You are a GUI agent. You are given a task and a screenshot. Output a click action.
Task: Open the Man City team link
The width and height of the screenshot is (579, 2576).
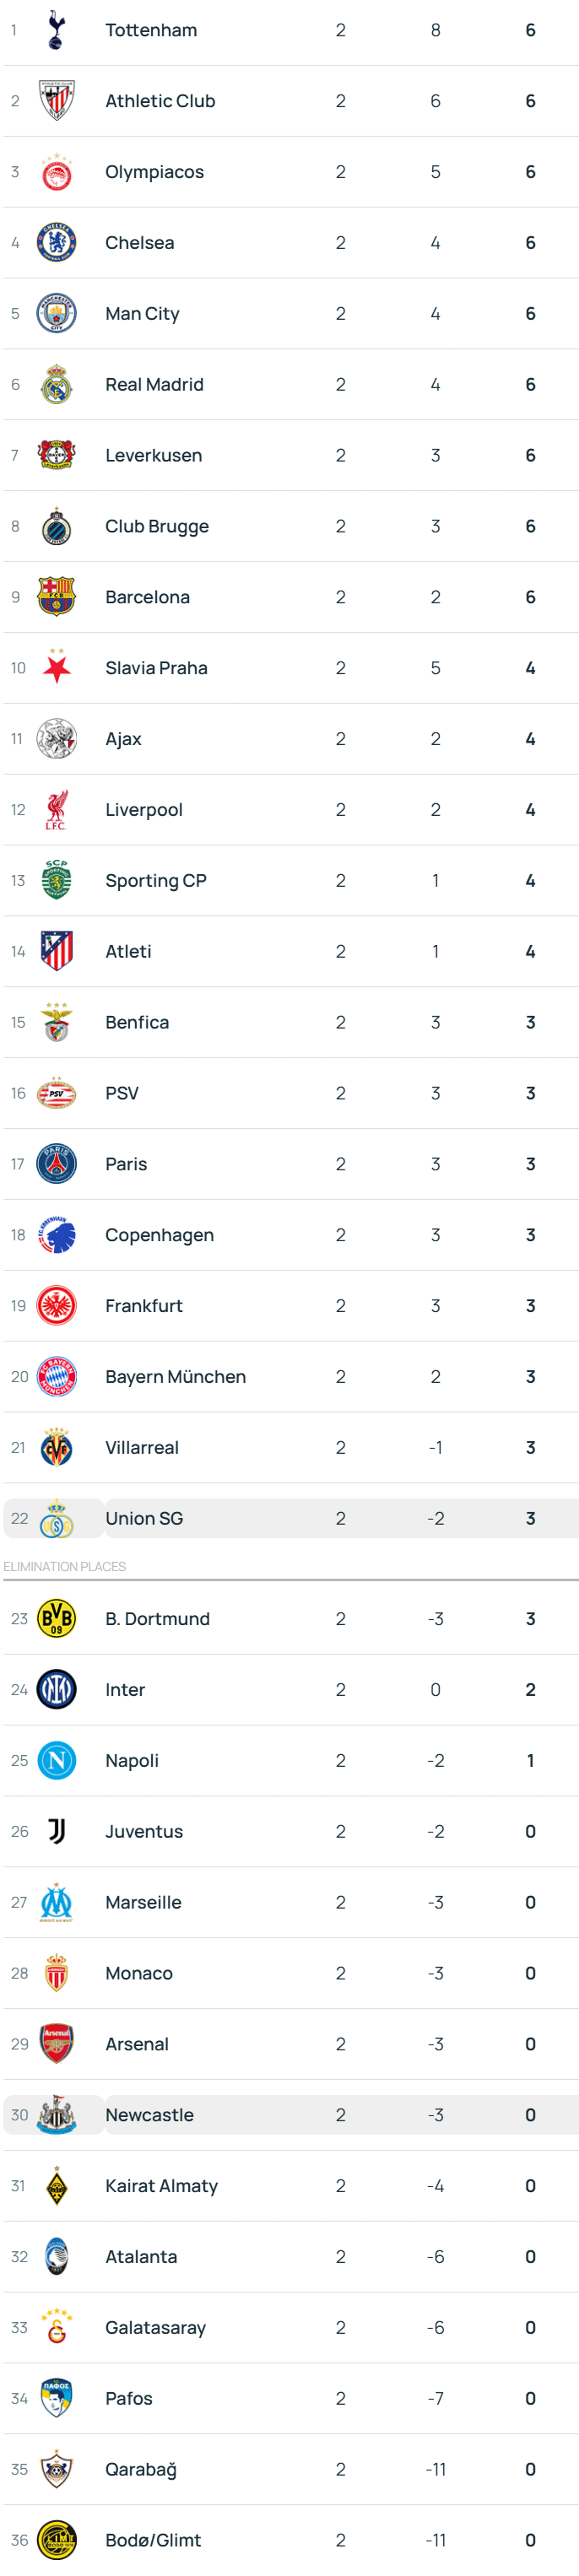pyautogui.click(x=142, y=314)
